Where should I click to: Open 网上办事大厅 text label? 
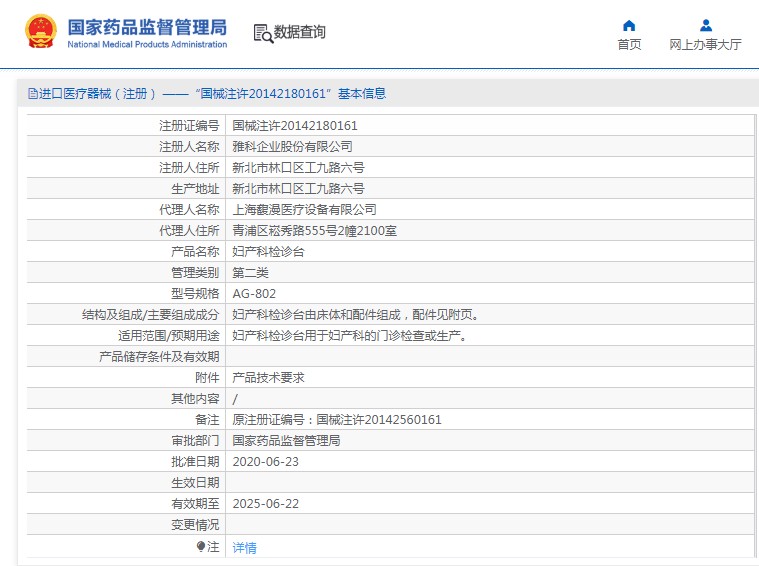tap(705, 45)
